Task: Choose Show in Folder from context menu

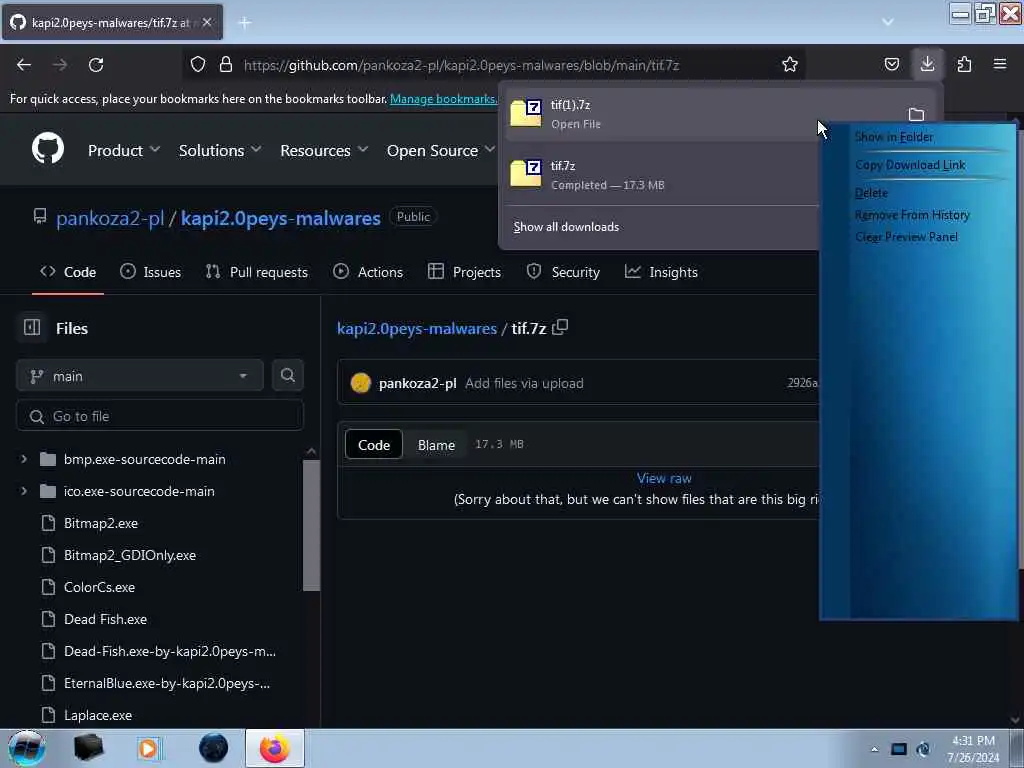Action: click(x=893, y=137)
